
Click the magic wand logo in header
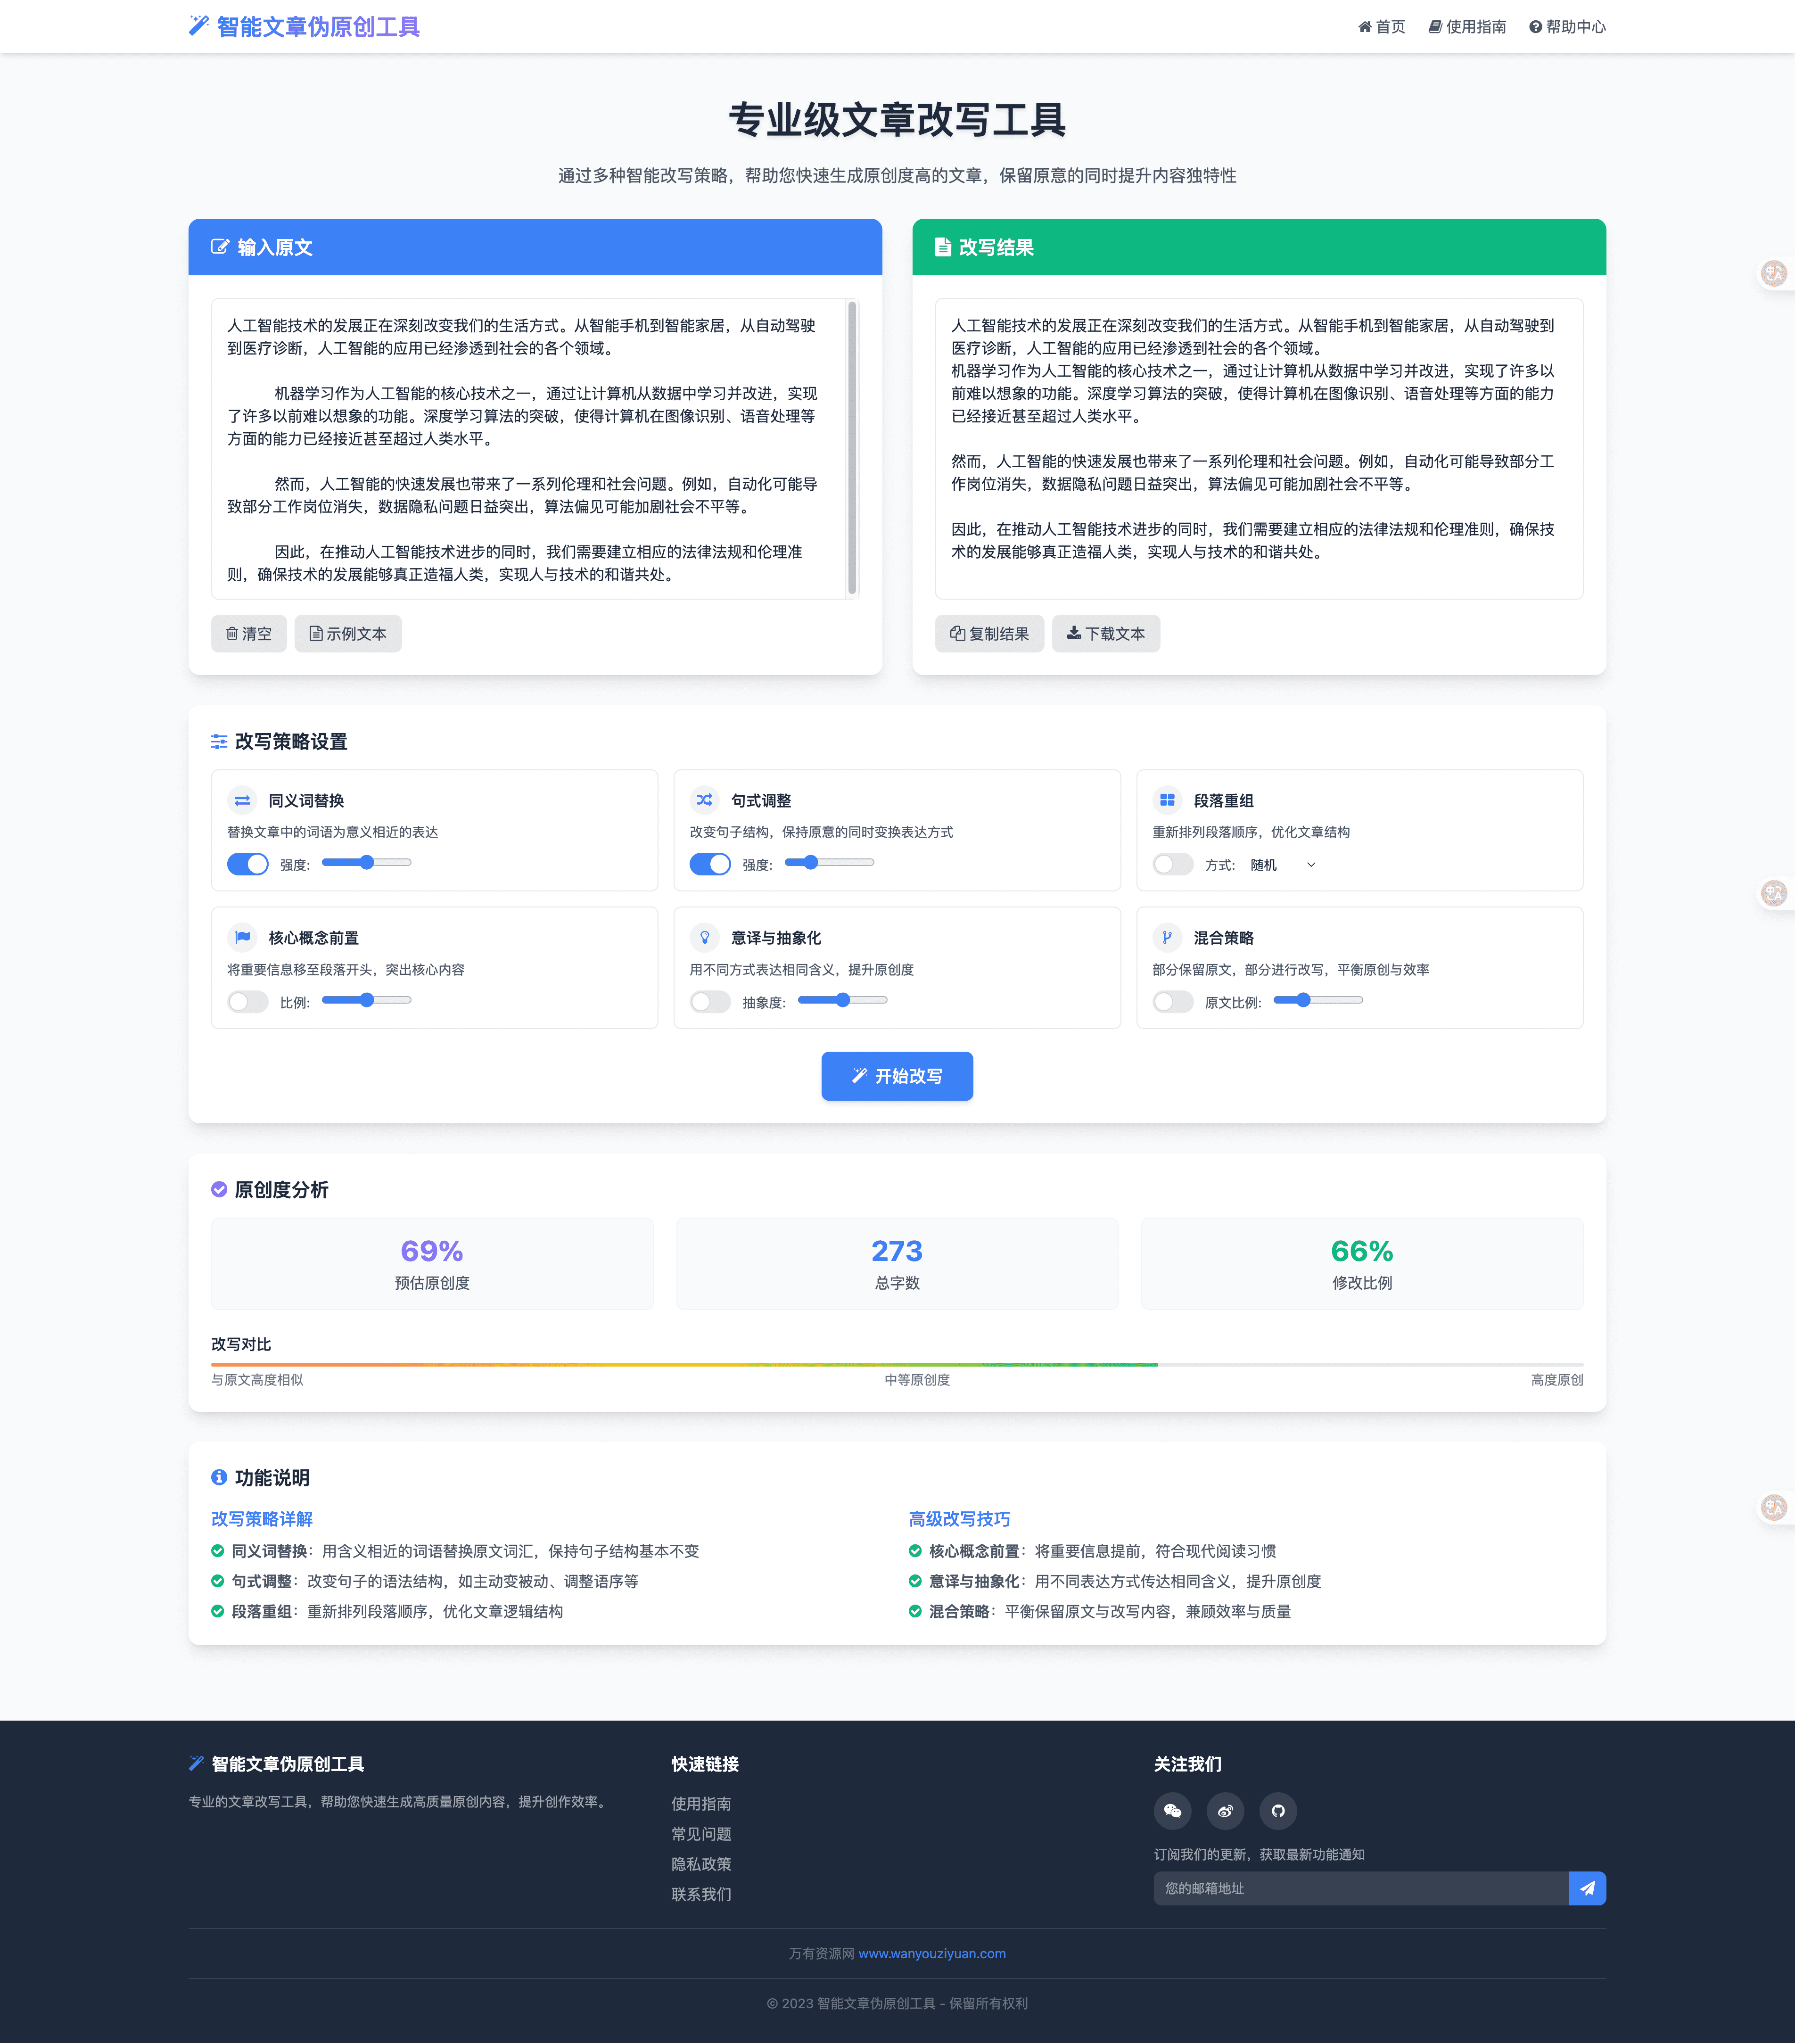(x=199, y=26)
